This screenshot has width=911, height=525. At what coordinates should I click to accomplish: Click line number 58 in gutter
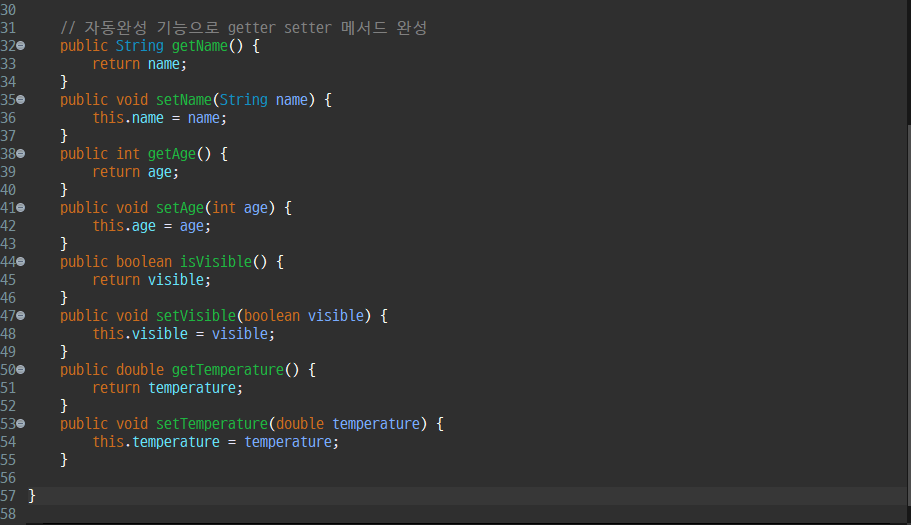point(8,514)
